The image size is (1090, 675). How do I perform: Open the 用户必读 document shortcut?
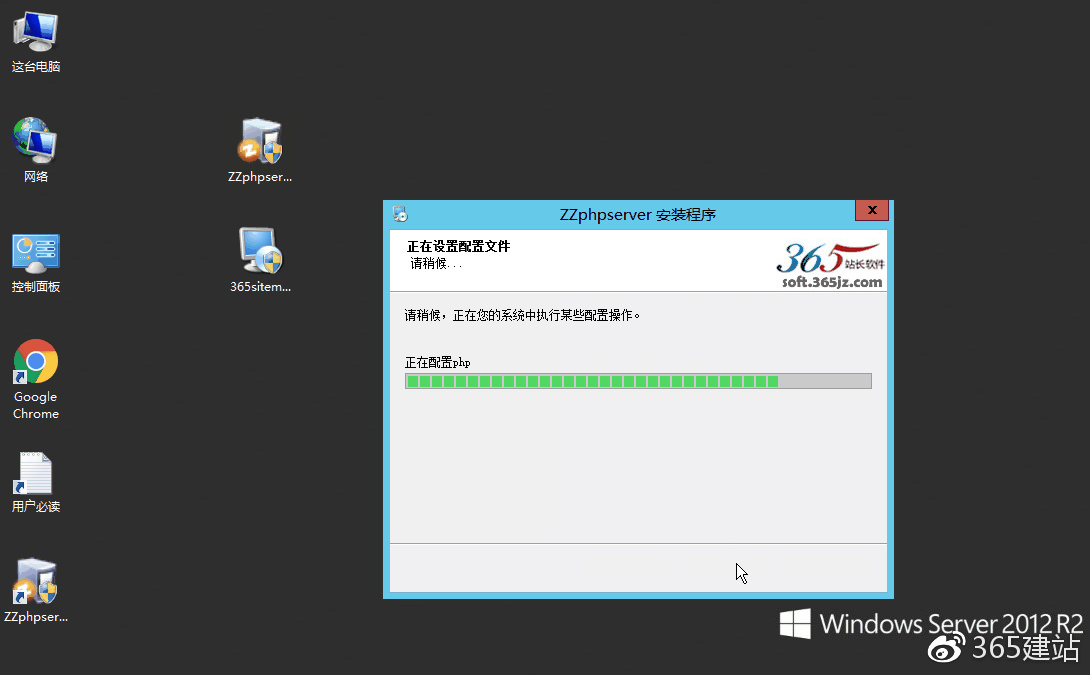(35, 482)
